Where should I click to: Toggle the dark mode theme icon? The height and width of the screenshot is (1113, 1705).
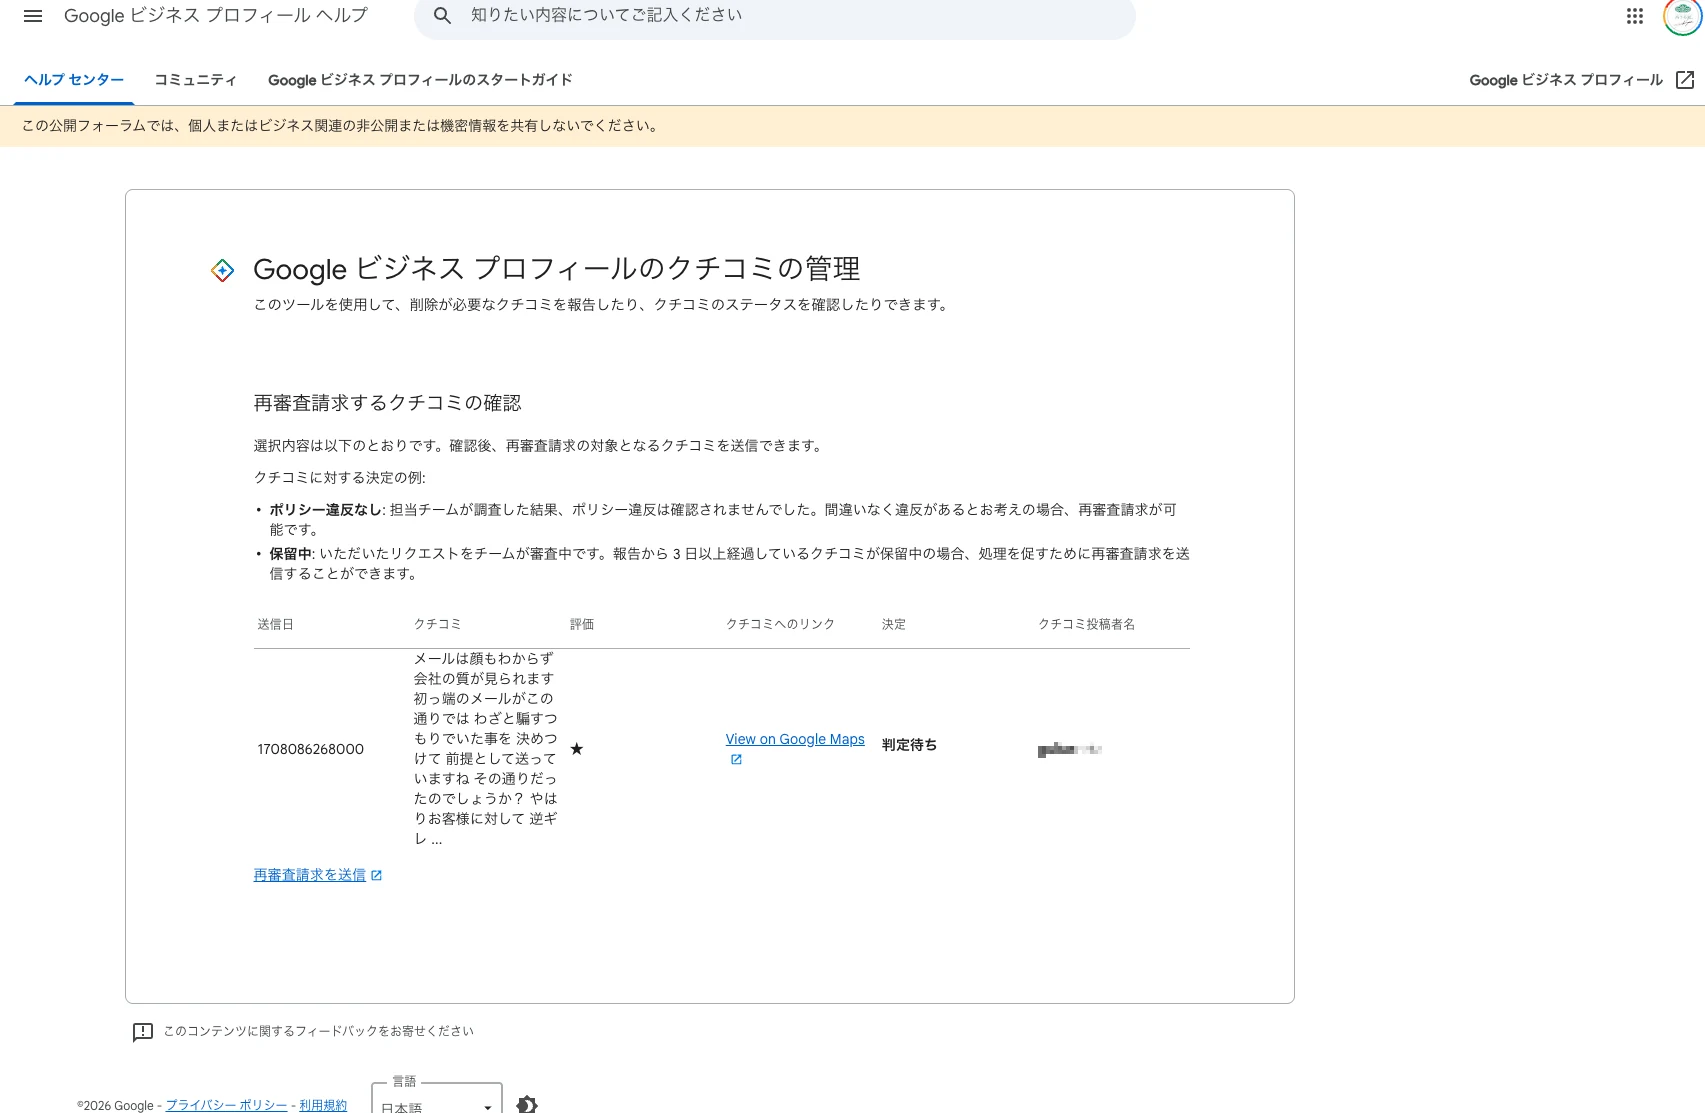(x=527, y=1104)
